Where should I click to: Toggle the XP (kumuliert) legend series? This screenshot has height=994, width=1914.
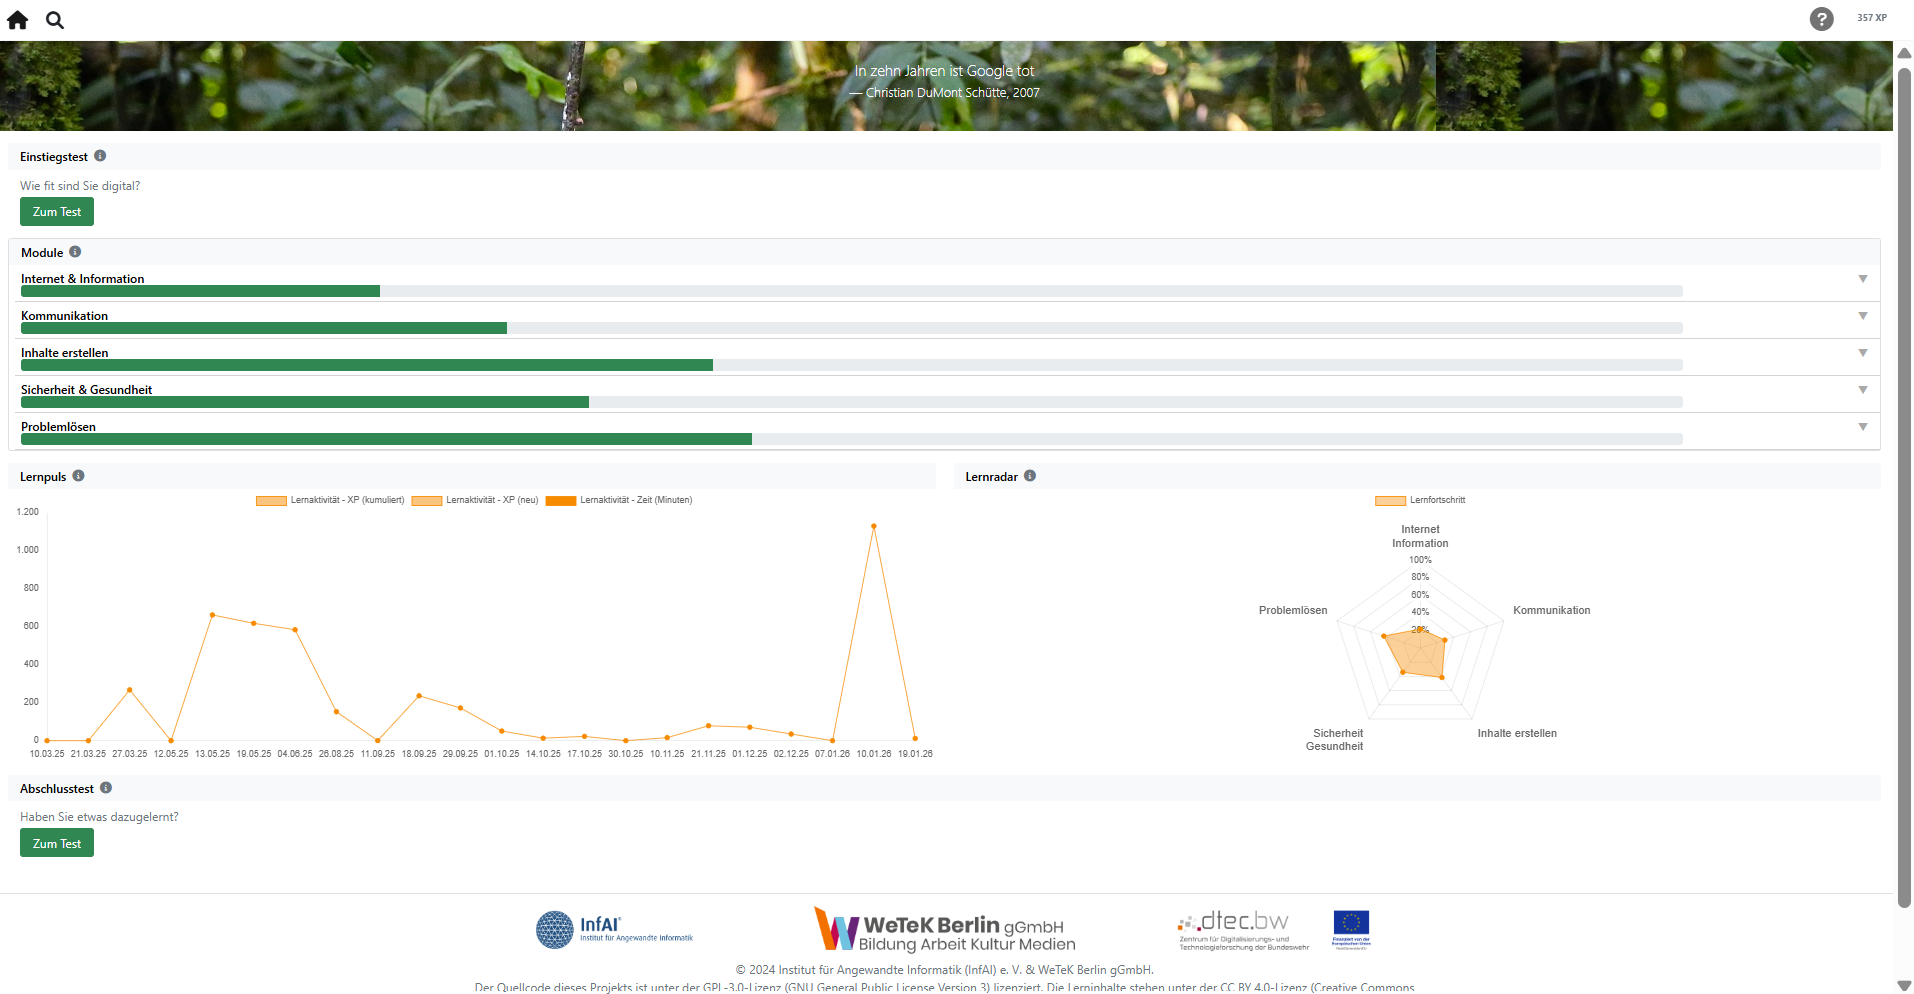pyautogui.click(x=271, y=500)
